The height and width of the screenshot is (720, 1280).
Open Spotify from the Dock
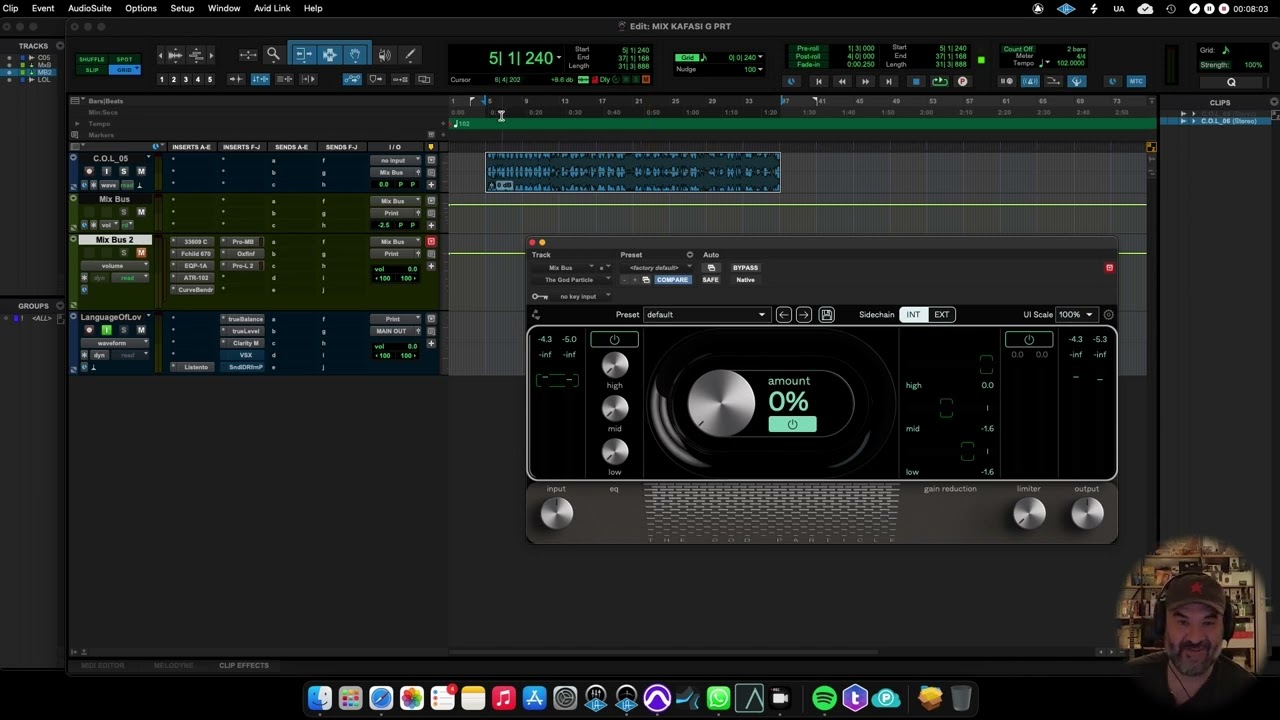(824, 698)
